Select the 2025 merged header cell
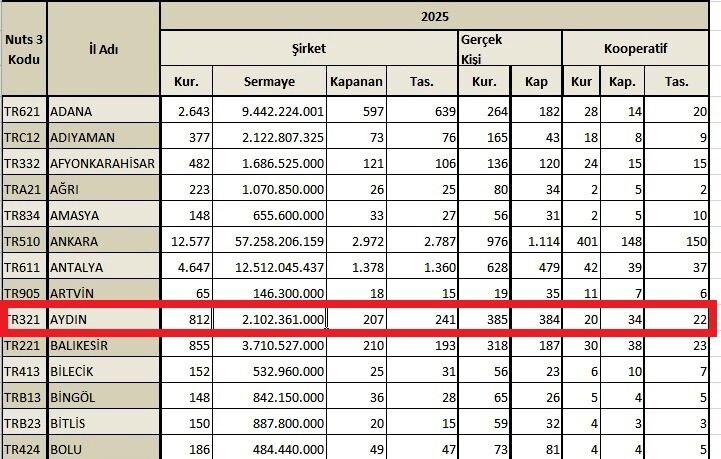 pos(435,17)
